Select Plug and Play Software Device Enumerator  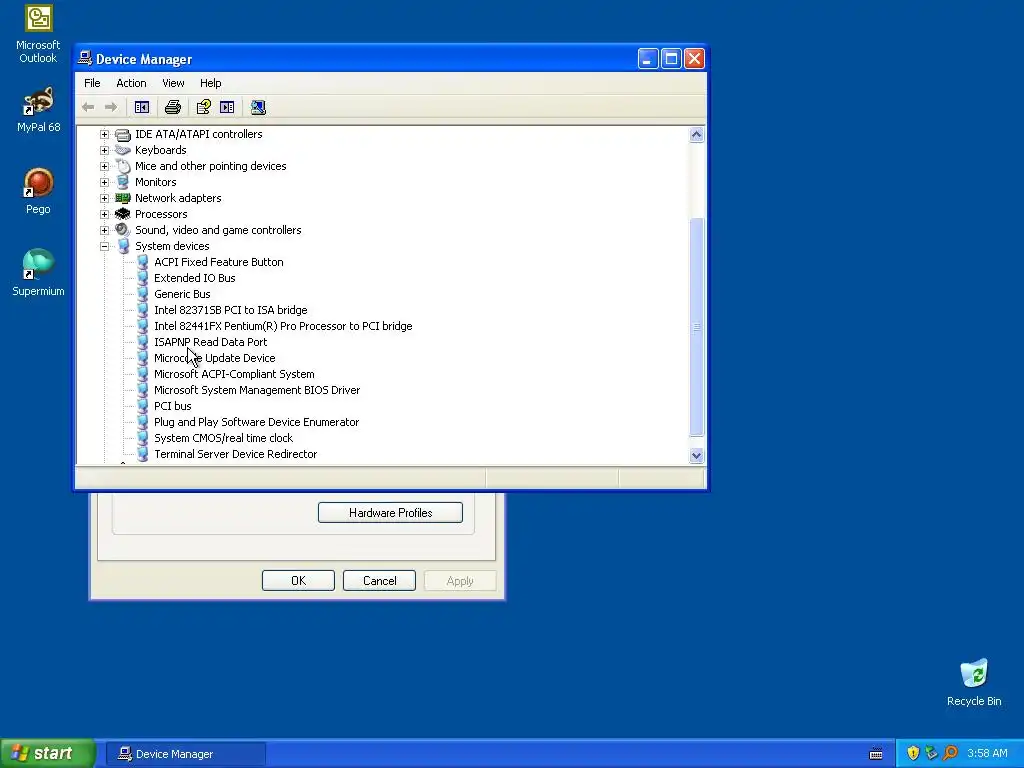coord(256,422)
